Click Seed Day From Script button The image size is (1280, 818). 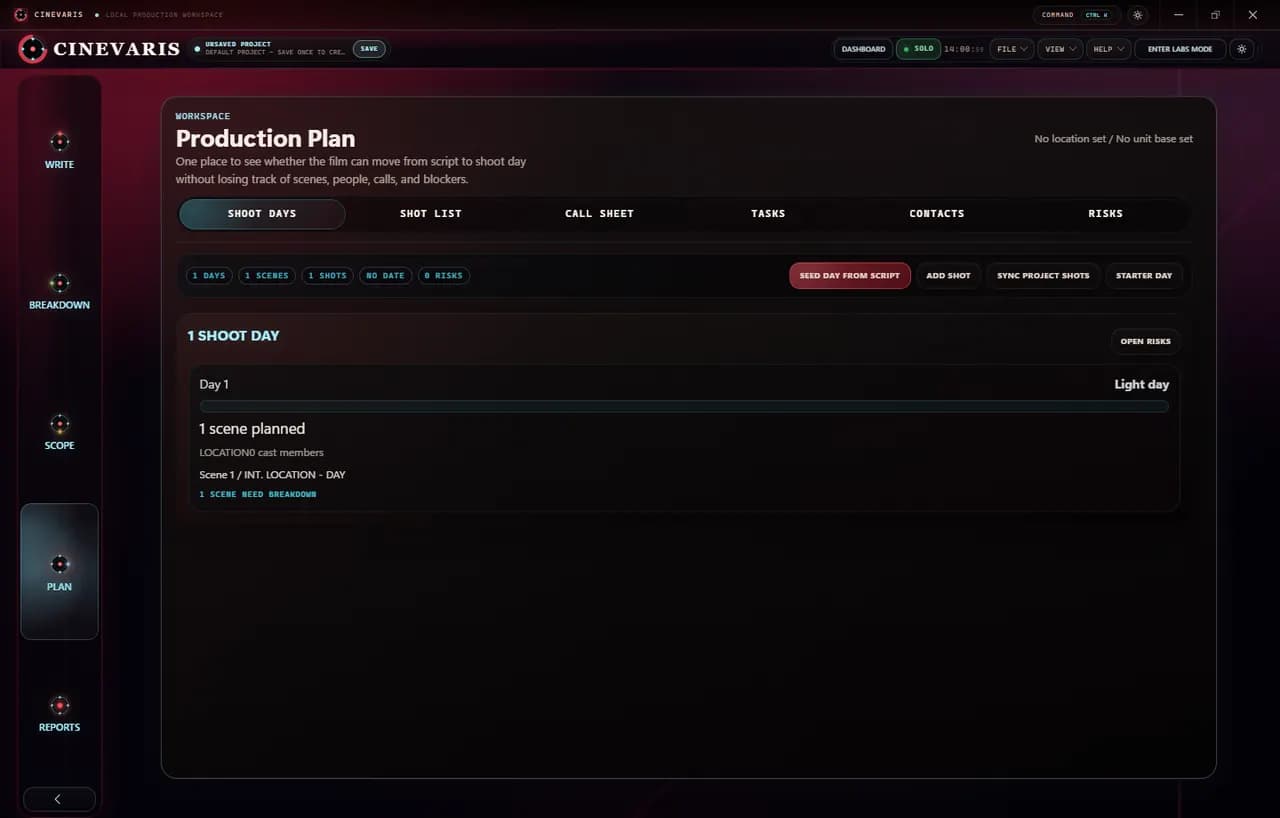850,276
